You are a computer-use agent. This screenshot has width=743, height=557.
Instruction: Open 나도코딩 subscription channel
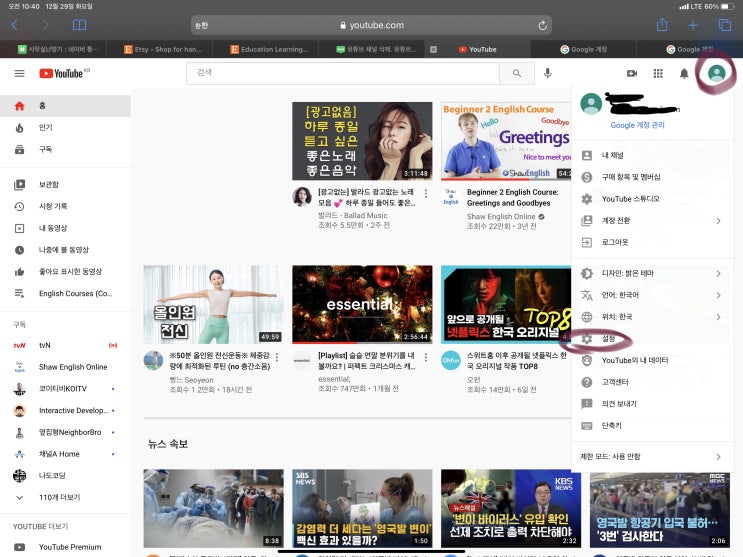point(65,475)
